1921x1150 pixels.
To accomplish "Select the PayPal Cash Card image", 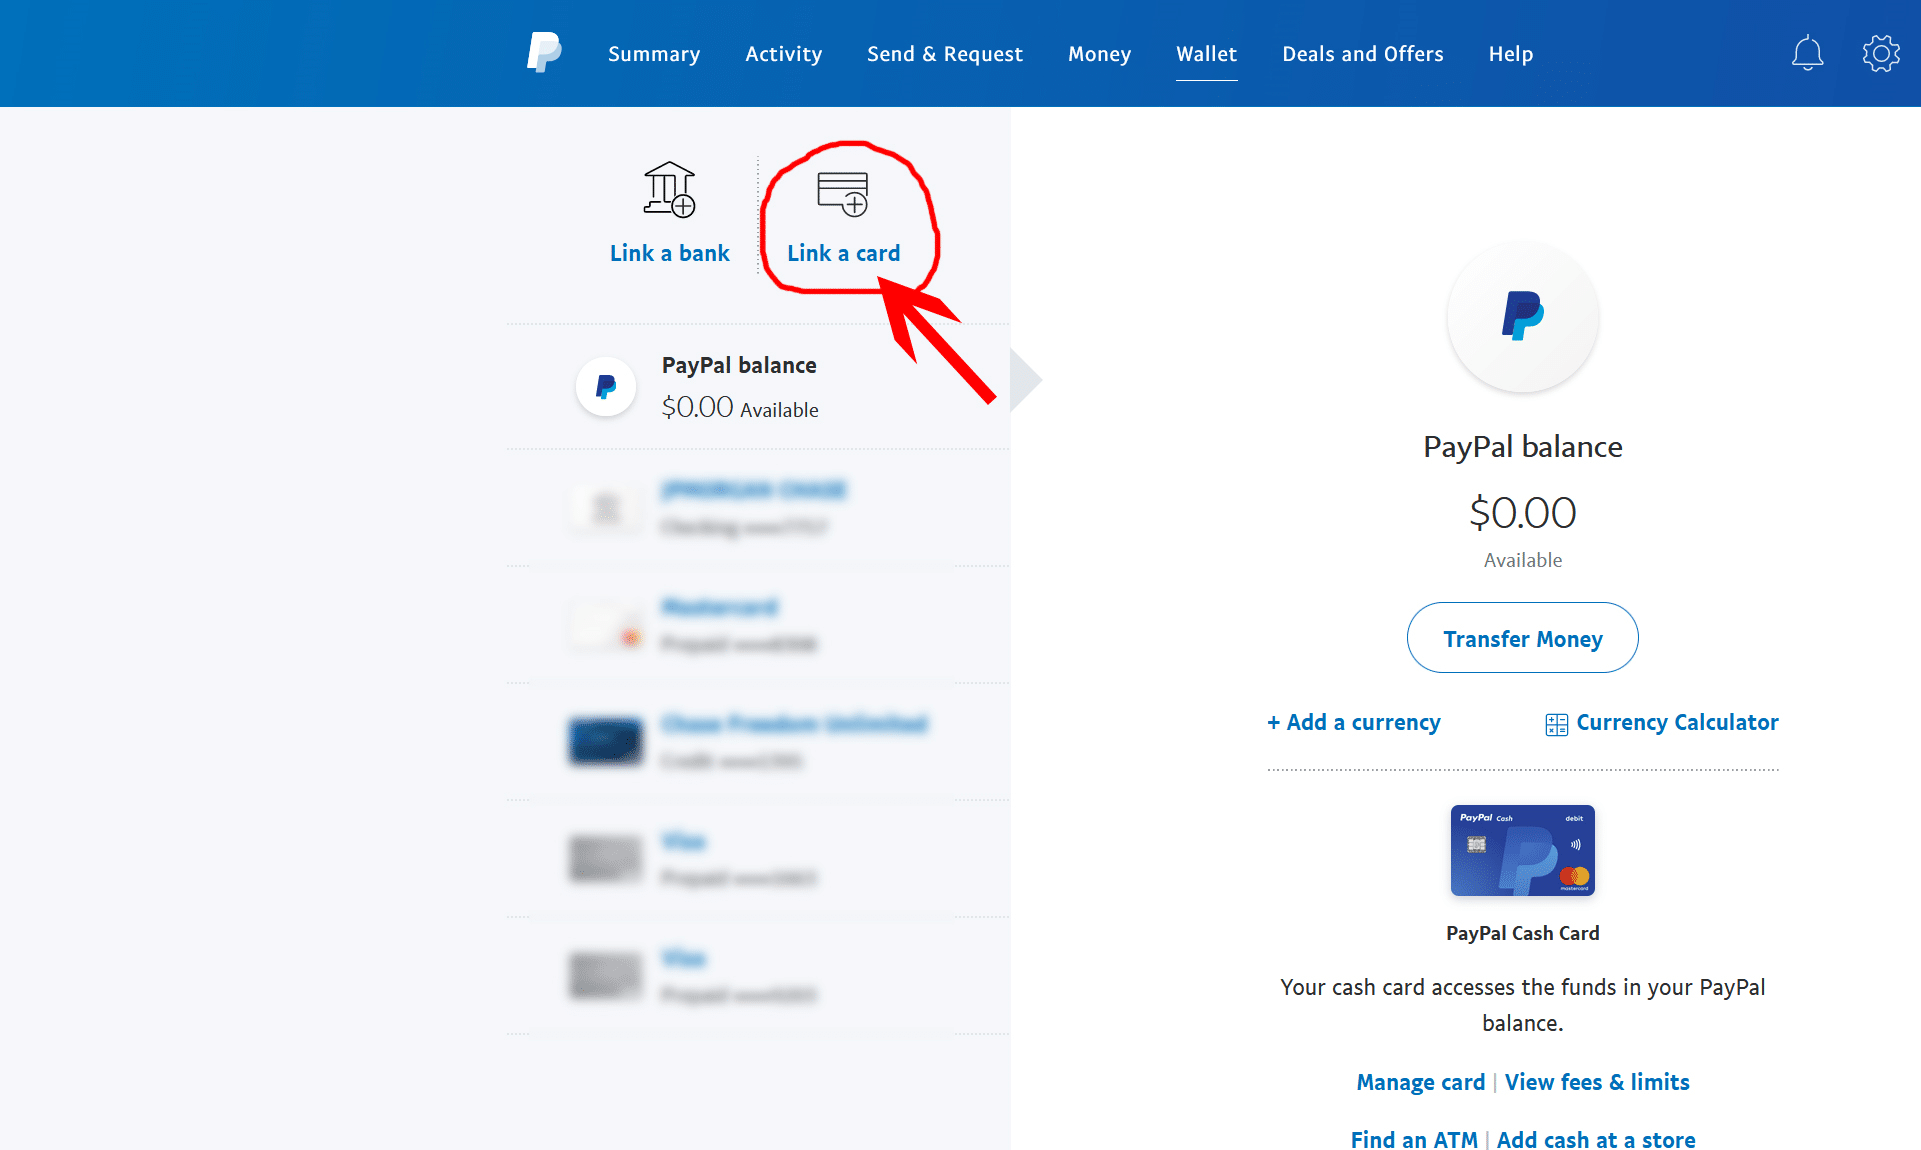I will [x=1522, y=850].
